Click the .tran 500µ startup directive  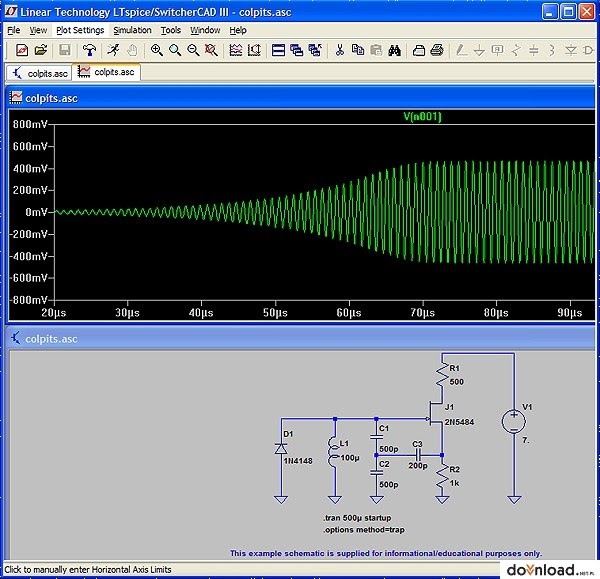point(357,518)
